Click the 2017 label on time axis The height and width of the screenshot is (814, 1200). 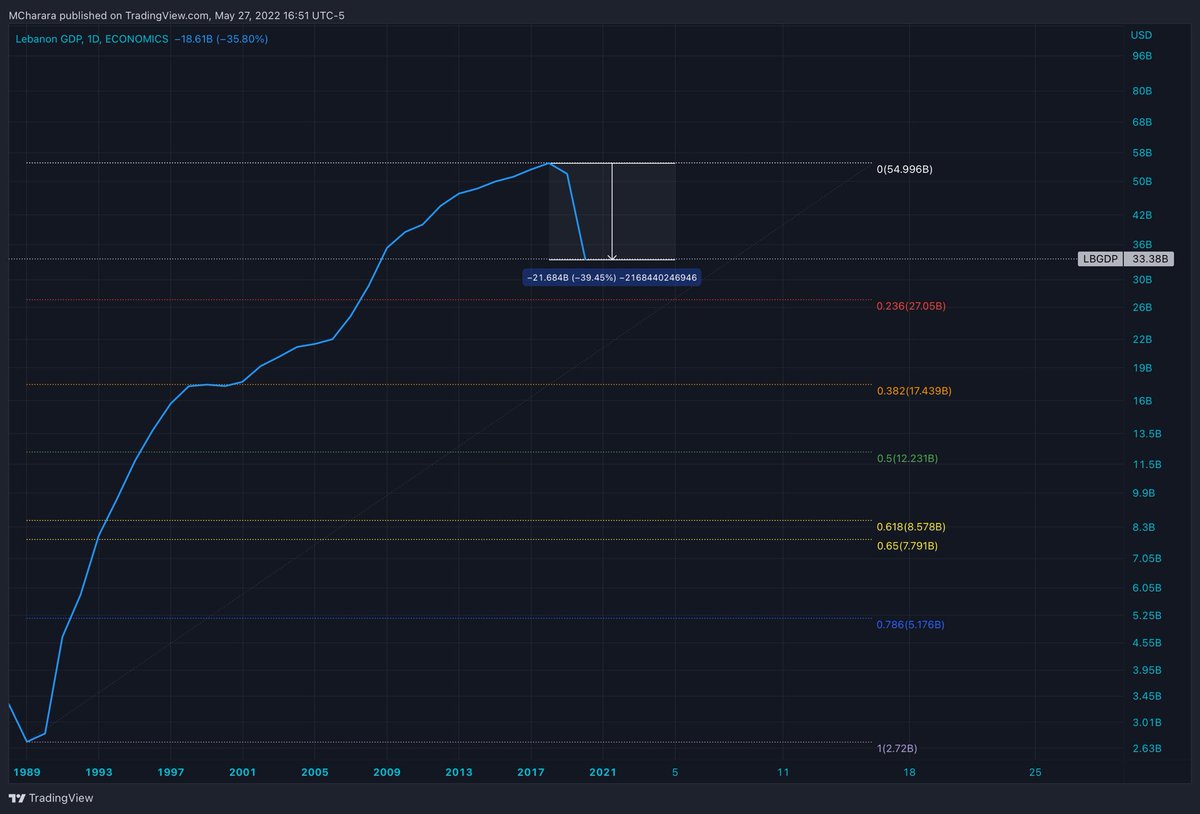[x=531, y=772]
